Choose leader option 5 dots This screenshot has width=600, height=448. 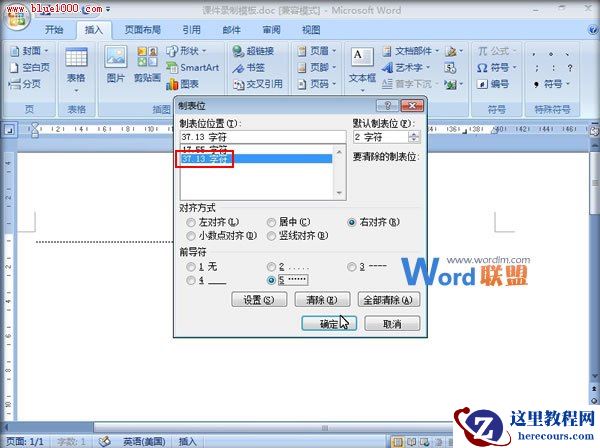[288, 280]
